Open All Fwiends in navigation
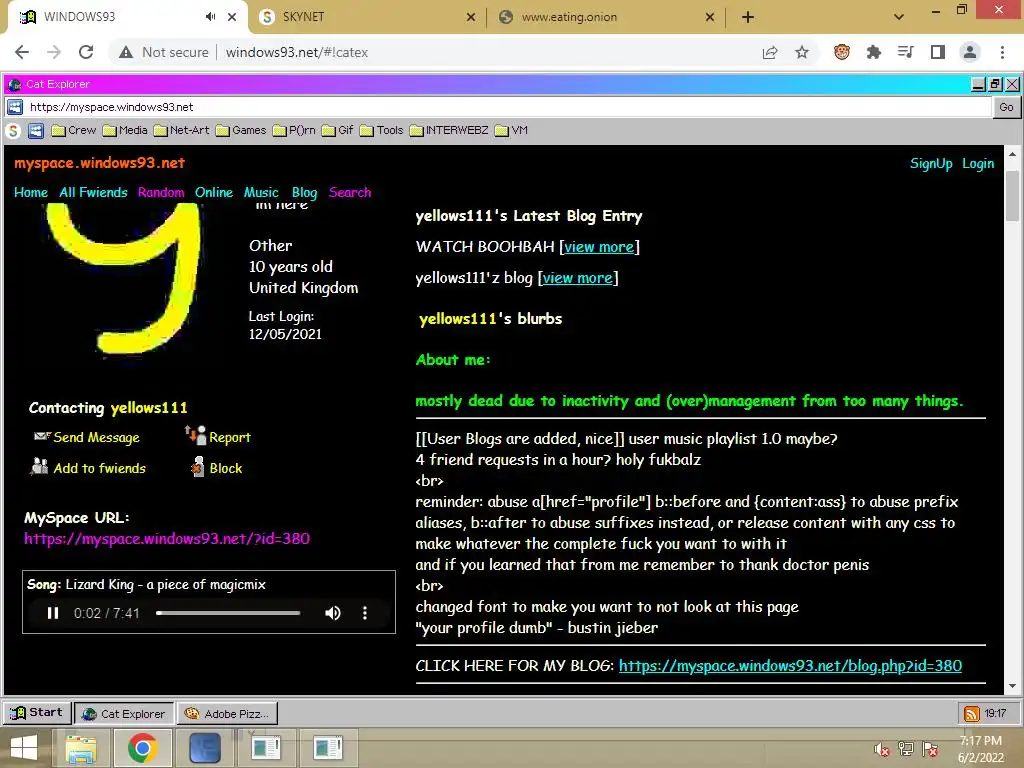 click(x=93, y=193)
